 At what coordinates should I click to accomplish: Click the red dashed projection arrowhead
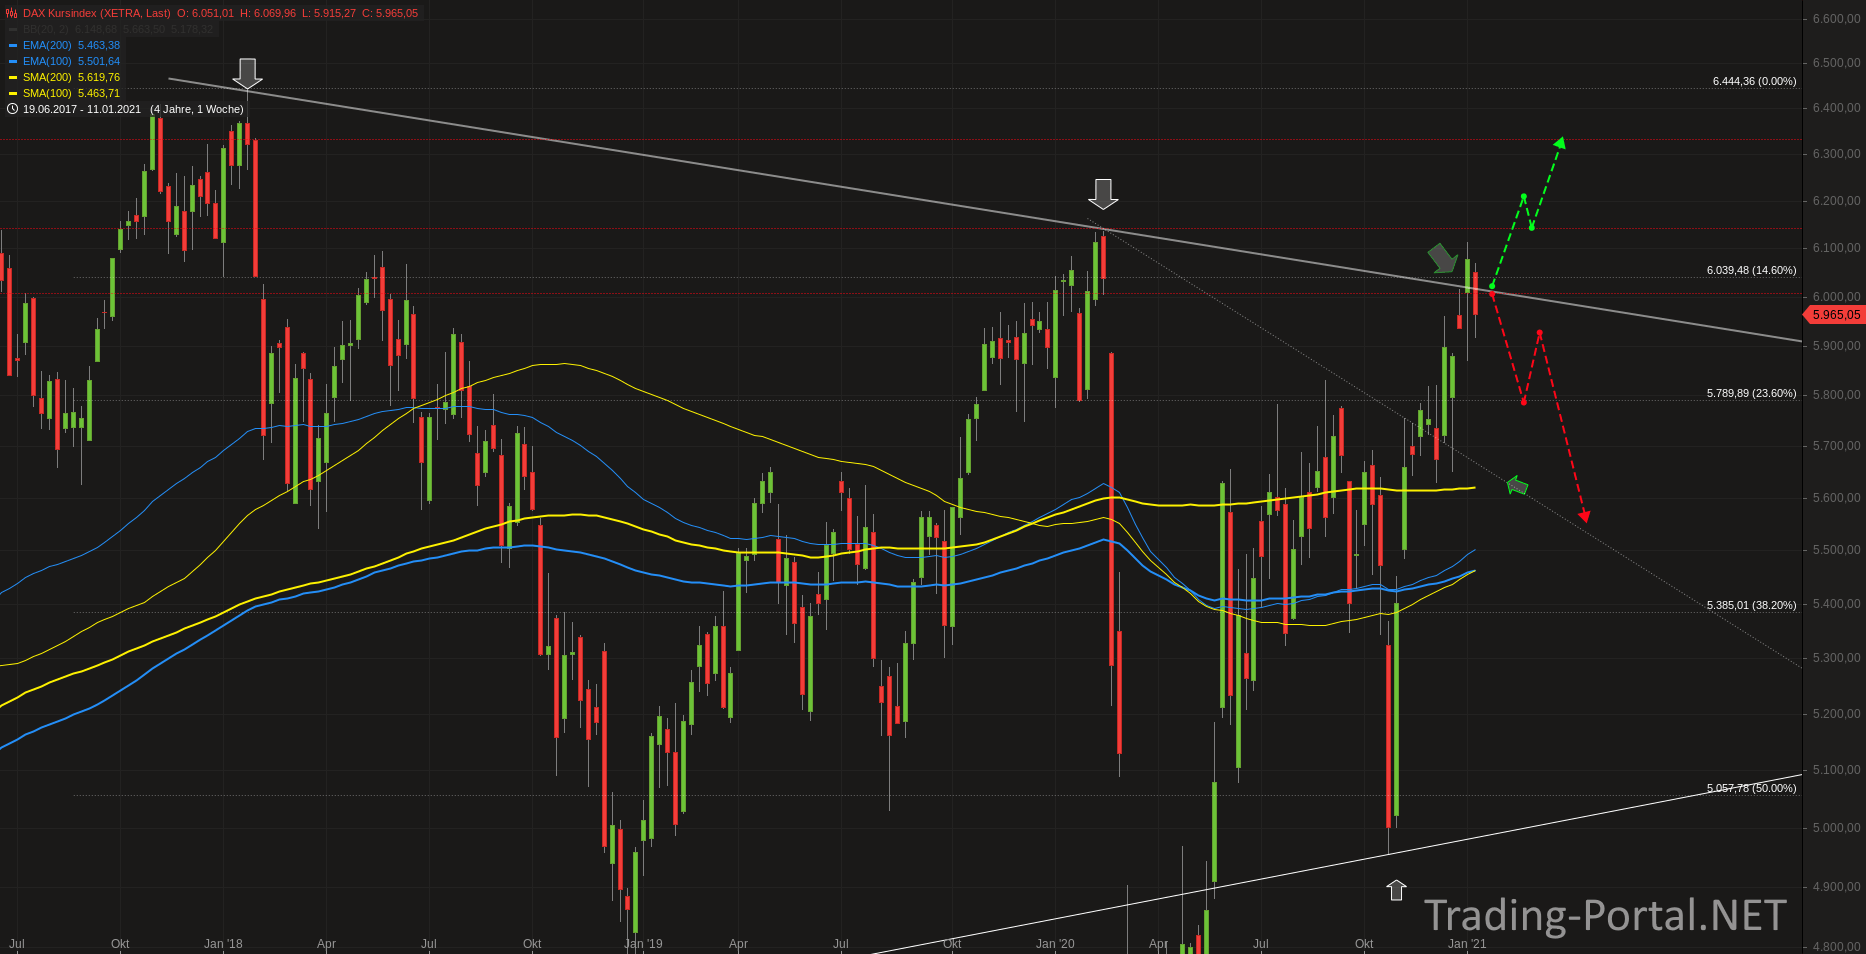coord(1584,515)
